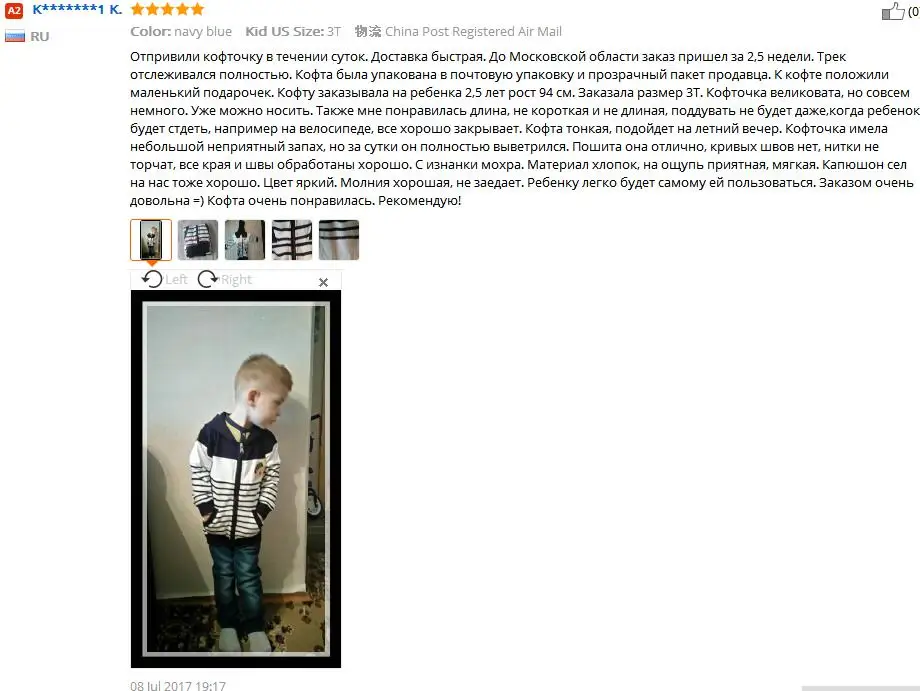Open second review photo thumbnail
This screenshot has width=920, height=691.
(198, 240)
